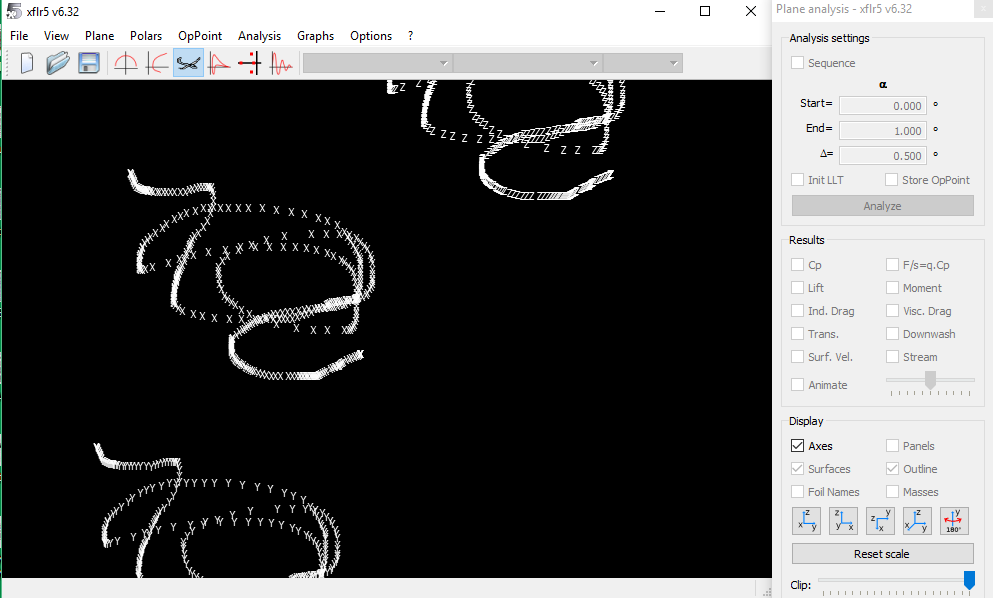Screen dimensions: 993x598
Task: Open the Plane menu
Action: tap(99, 36)
